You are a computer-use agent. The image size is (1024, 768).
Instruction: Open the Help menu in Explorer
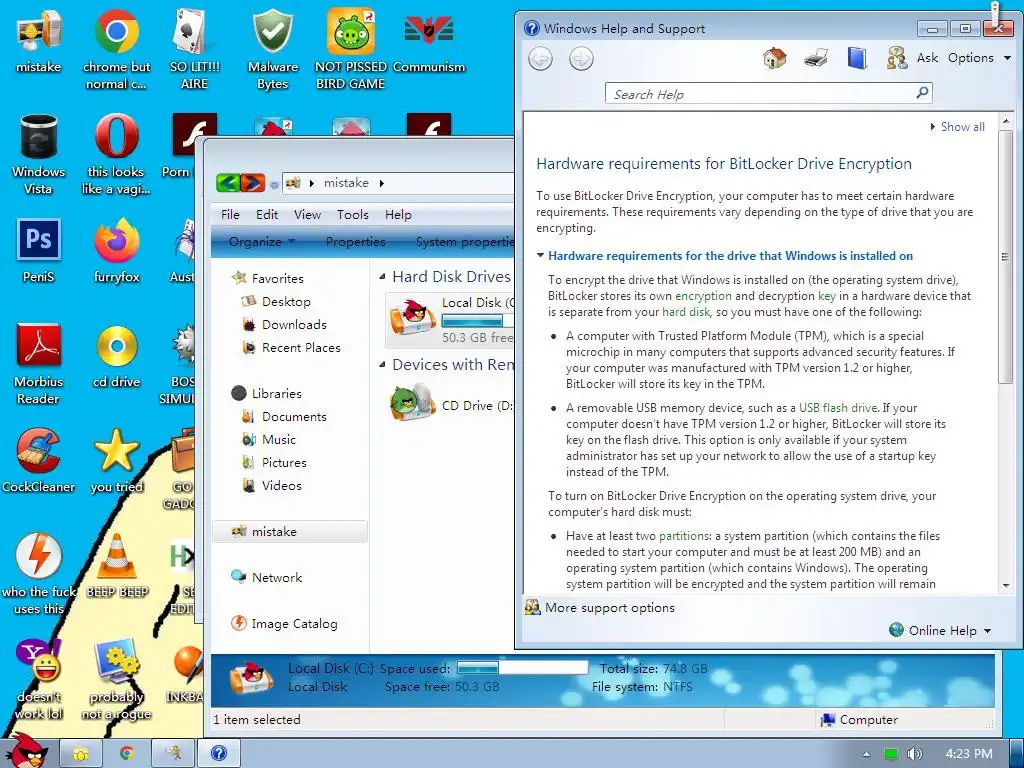[x=398, y=214]
